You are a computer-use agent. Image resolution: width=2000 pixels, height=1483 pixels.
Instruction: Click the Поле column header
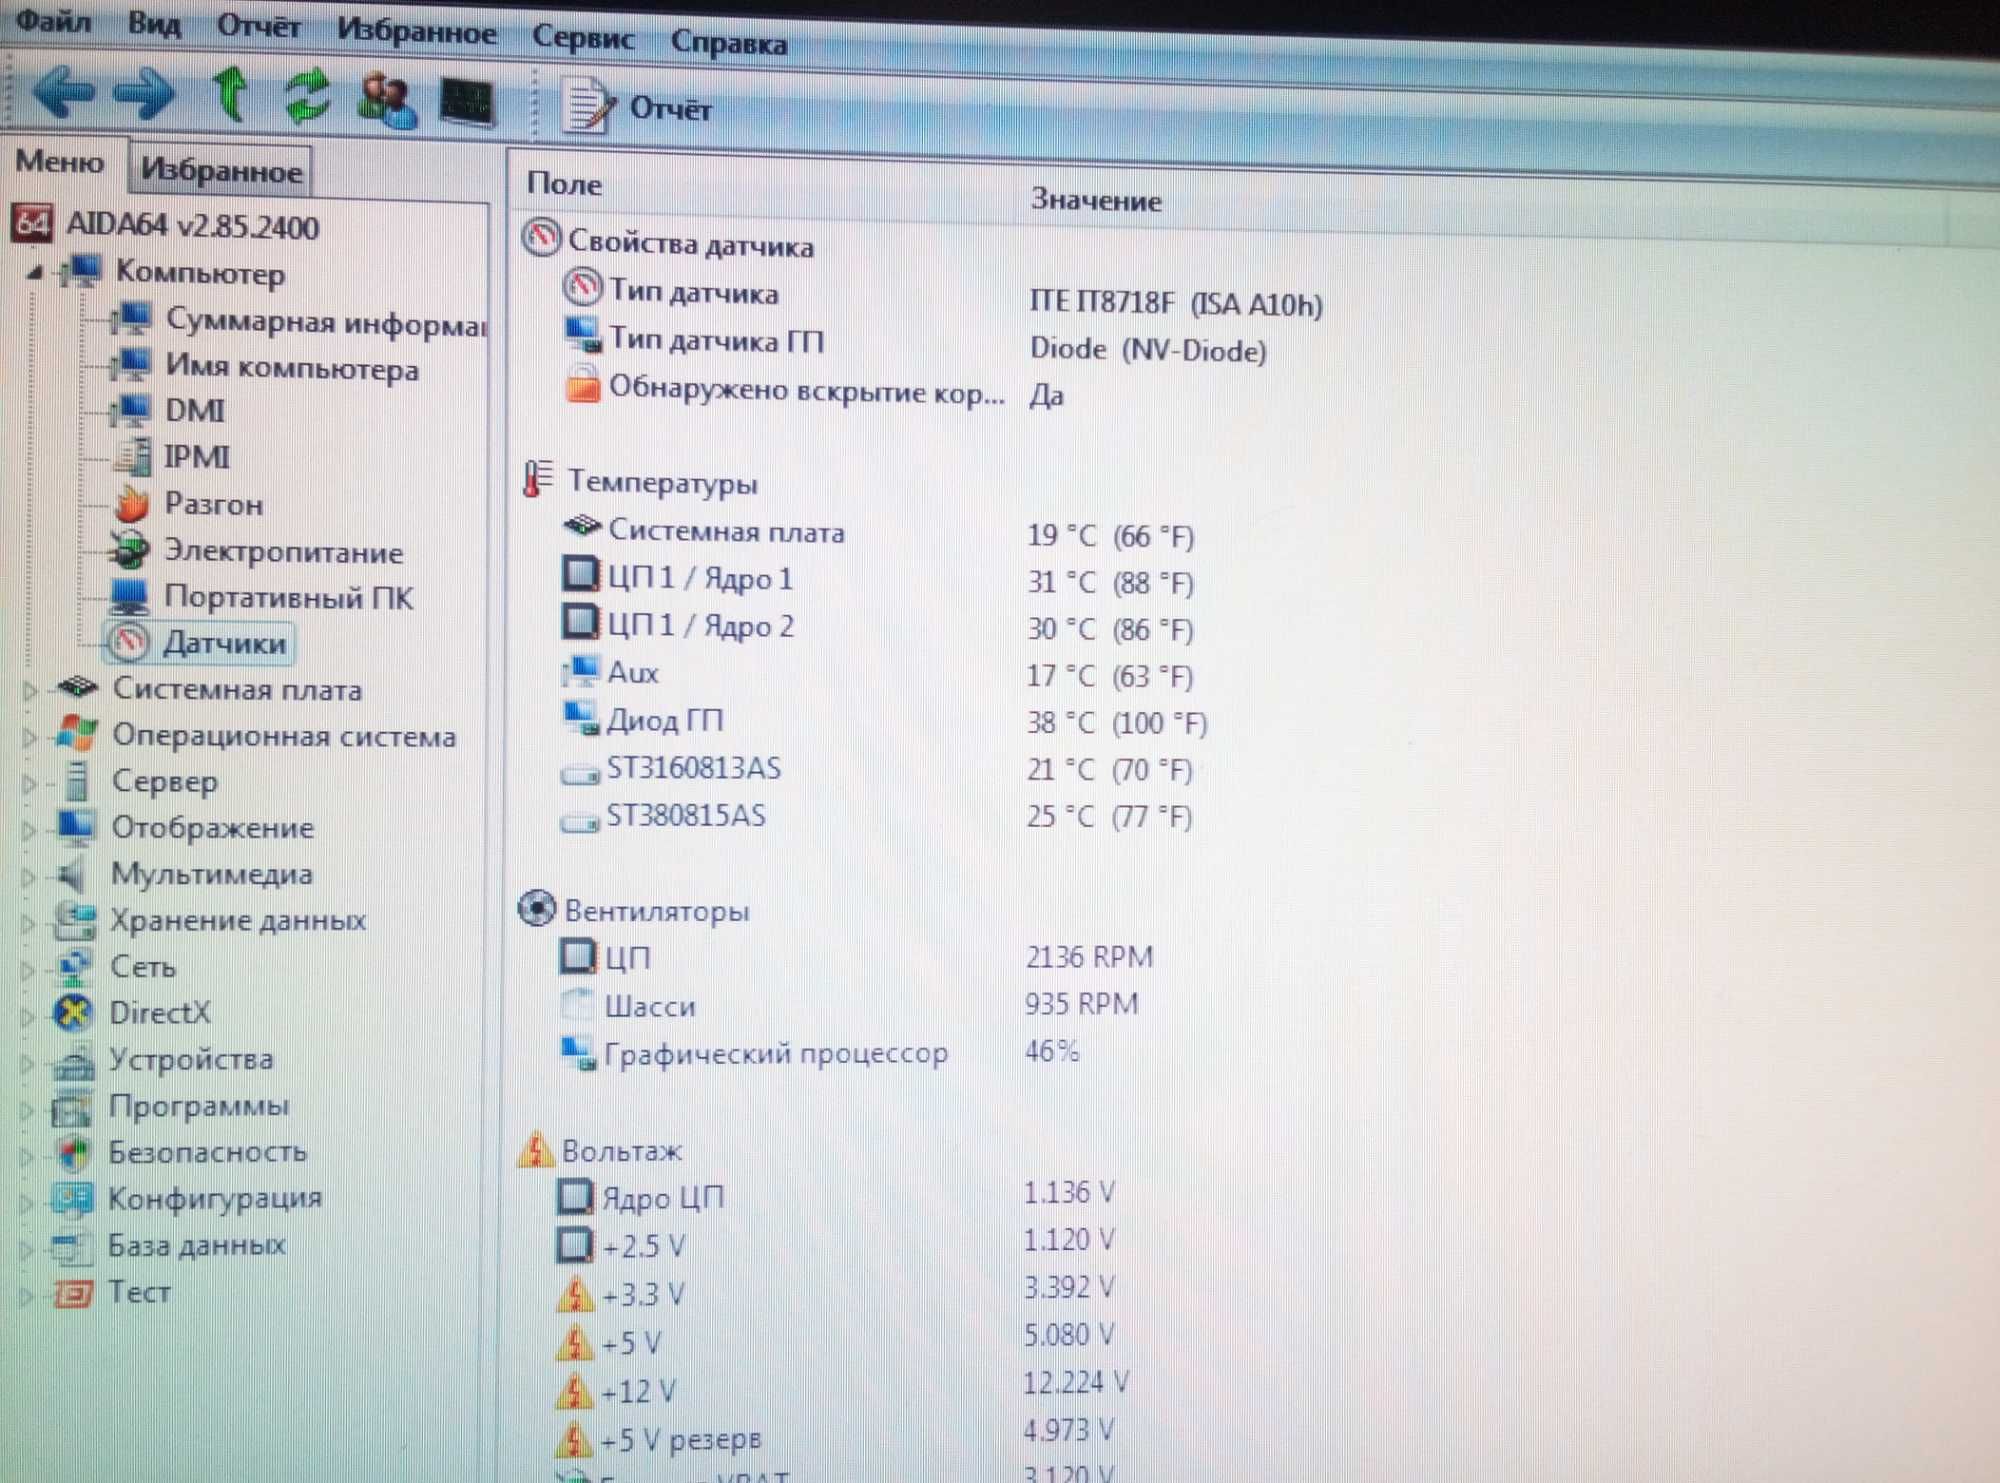coord(563,183)
